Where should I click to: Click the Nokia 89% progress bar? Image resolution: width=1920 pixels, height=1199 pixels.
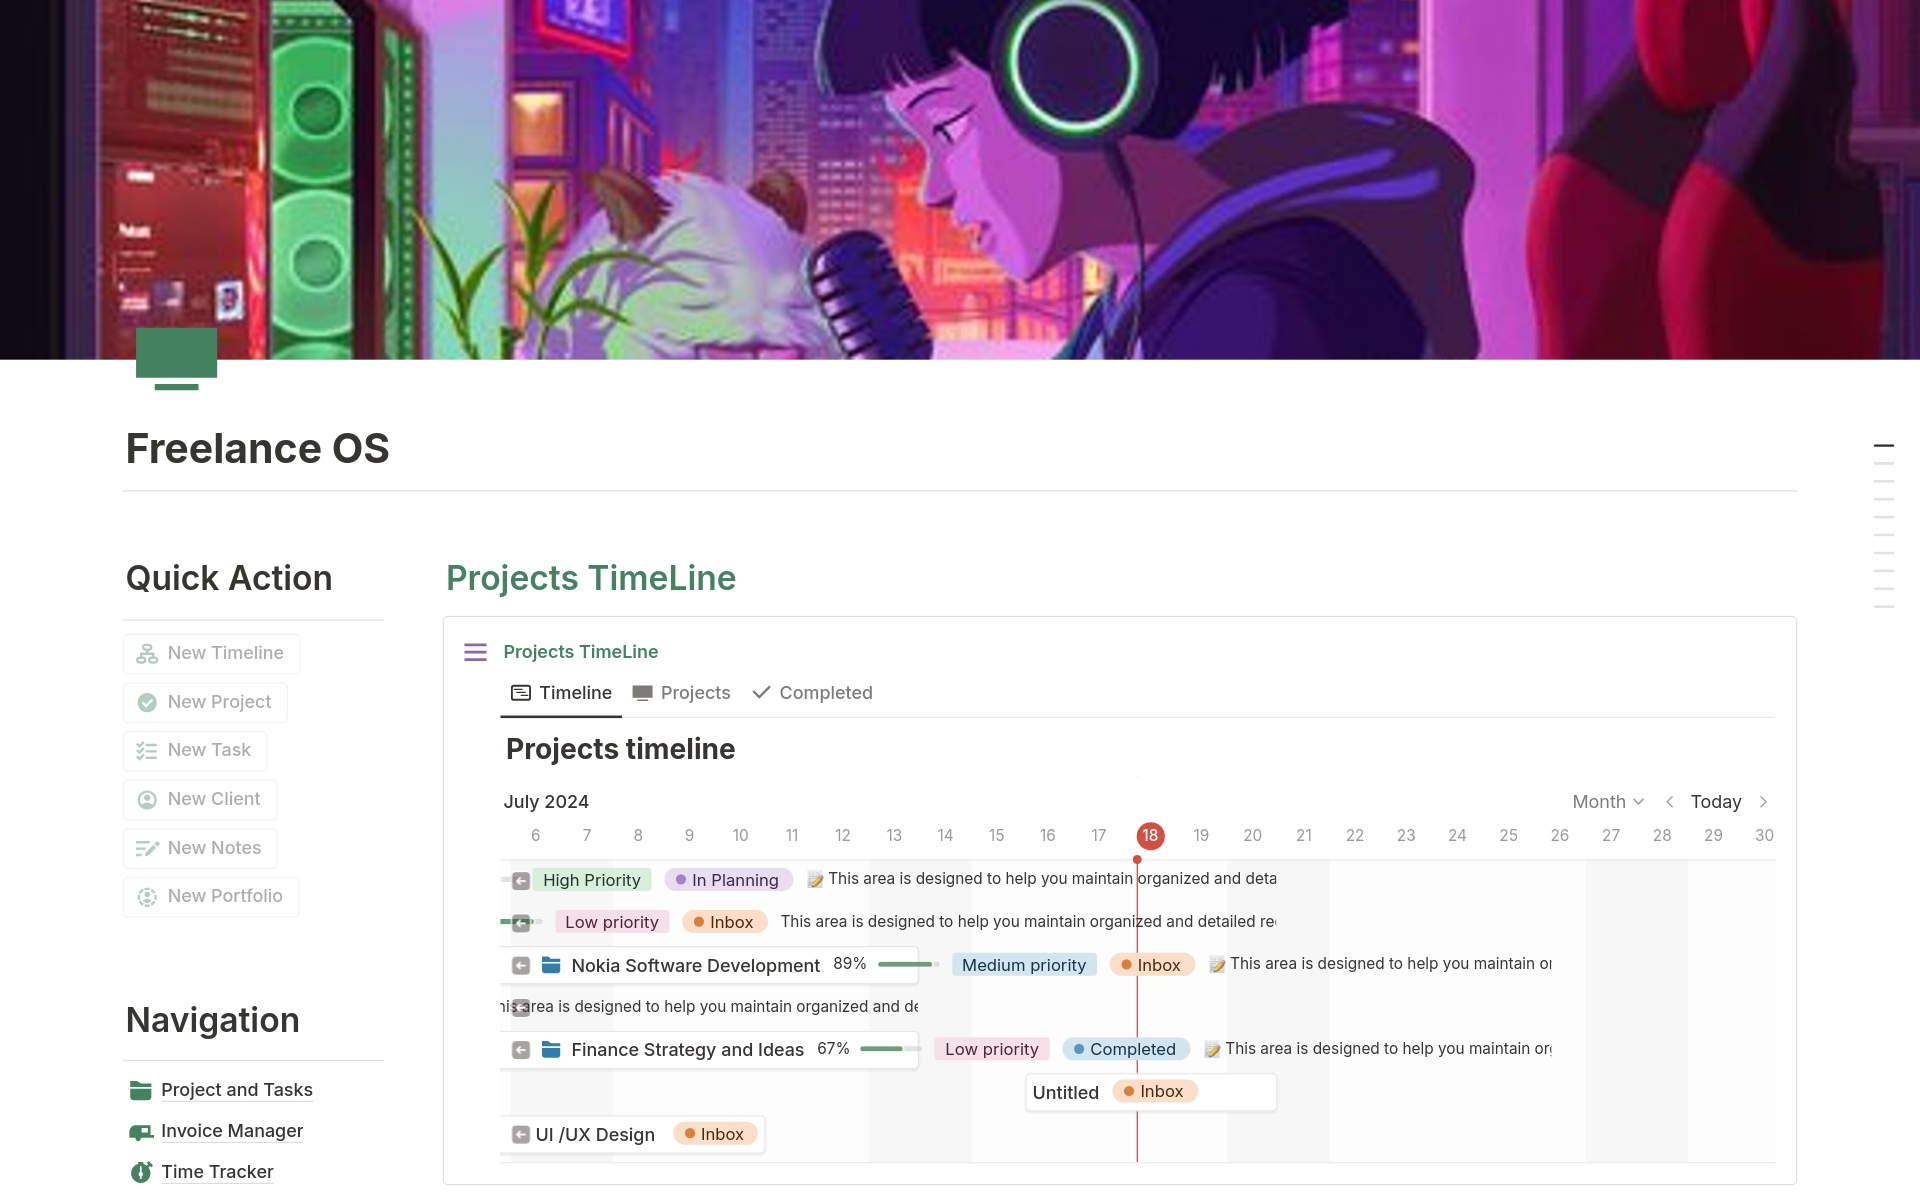point(908,965)
